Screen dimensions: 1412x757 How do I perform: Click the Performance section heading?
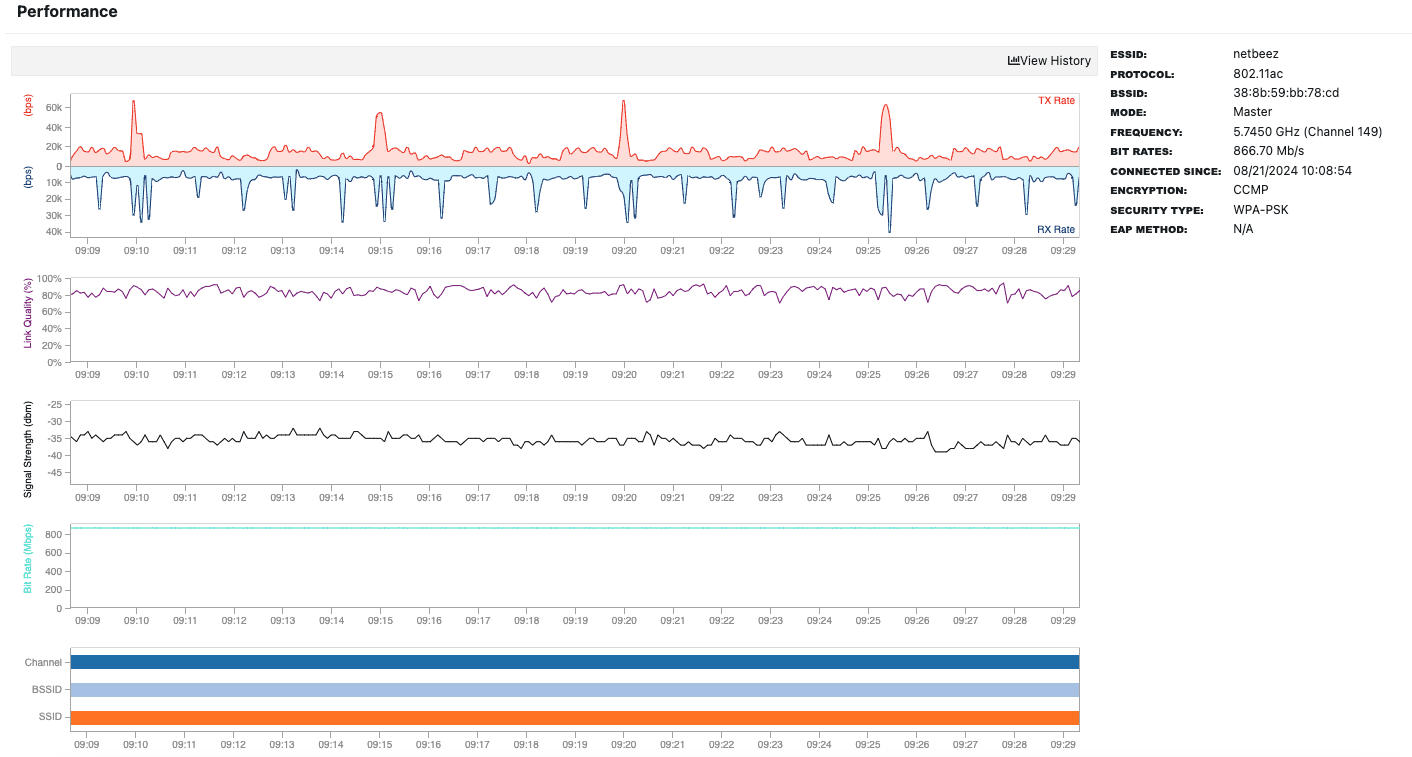(x=67, y=12)
